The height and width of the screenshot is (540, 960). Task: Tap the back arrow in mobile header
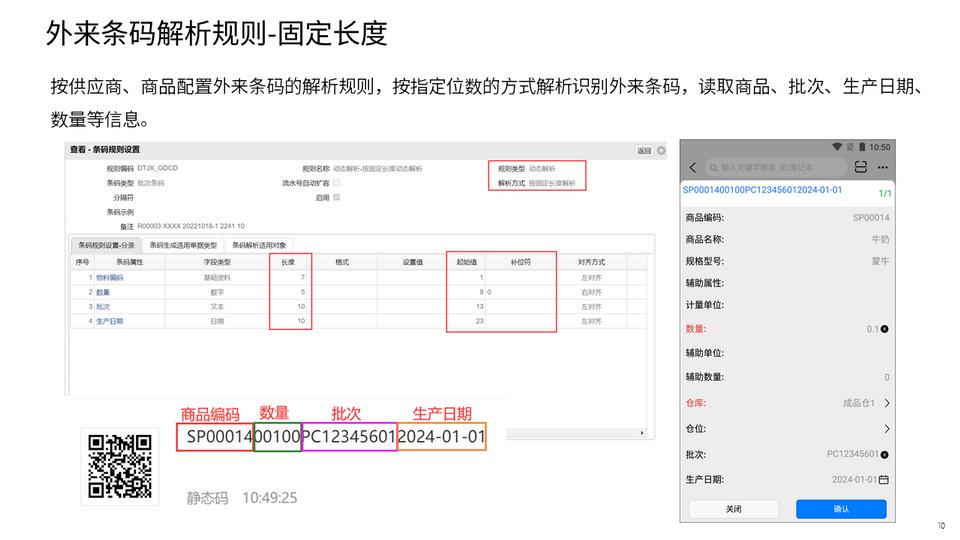(693, 167)
